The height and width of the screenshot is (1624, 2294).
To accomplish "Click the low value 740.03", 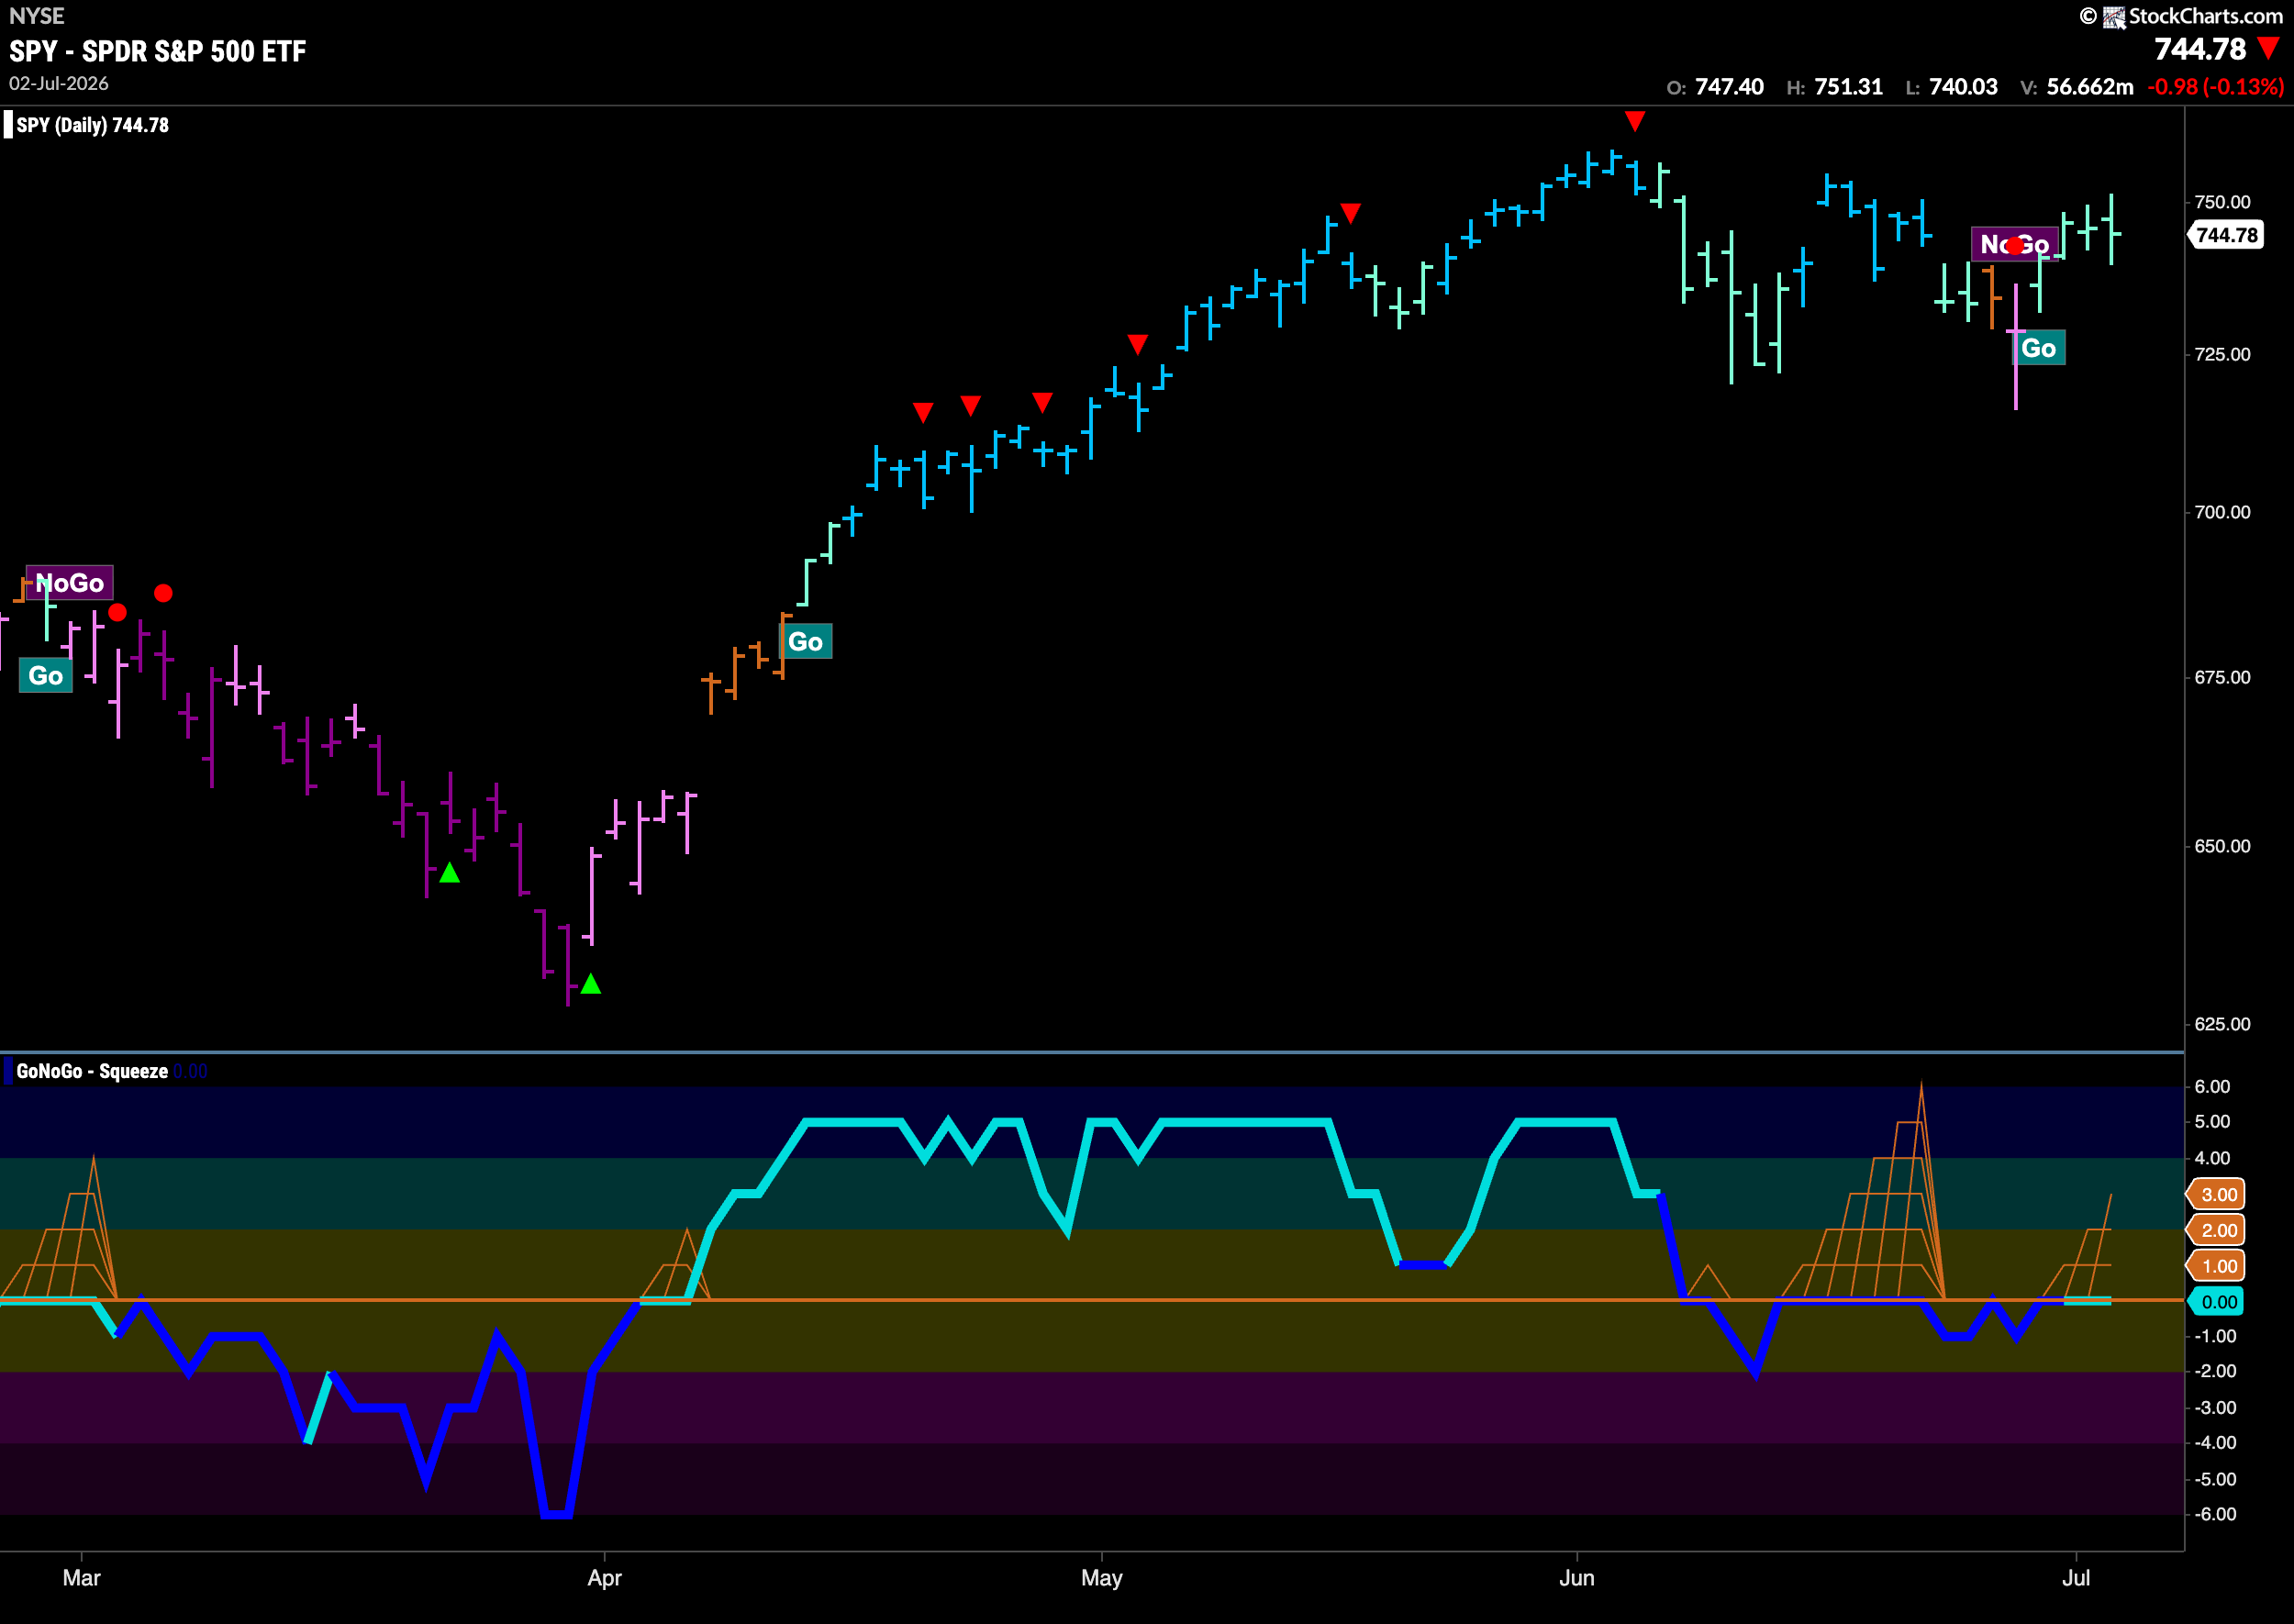I will pyautogui.click(x=1963, y=87).
